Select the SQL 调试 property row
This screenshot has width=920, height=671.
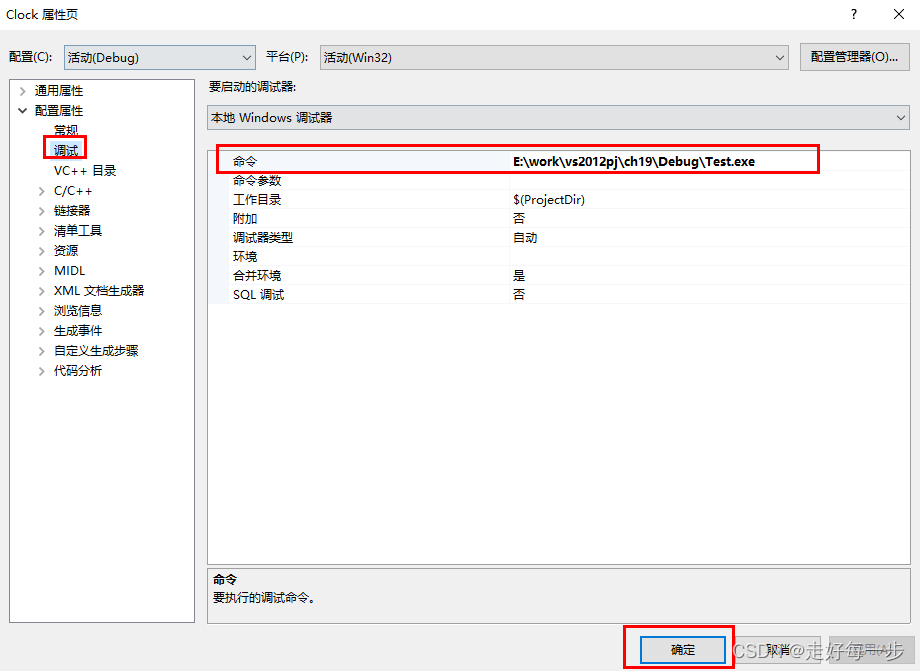coord(260,294)
